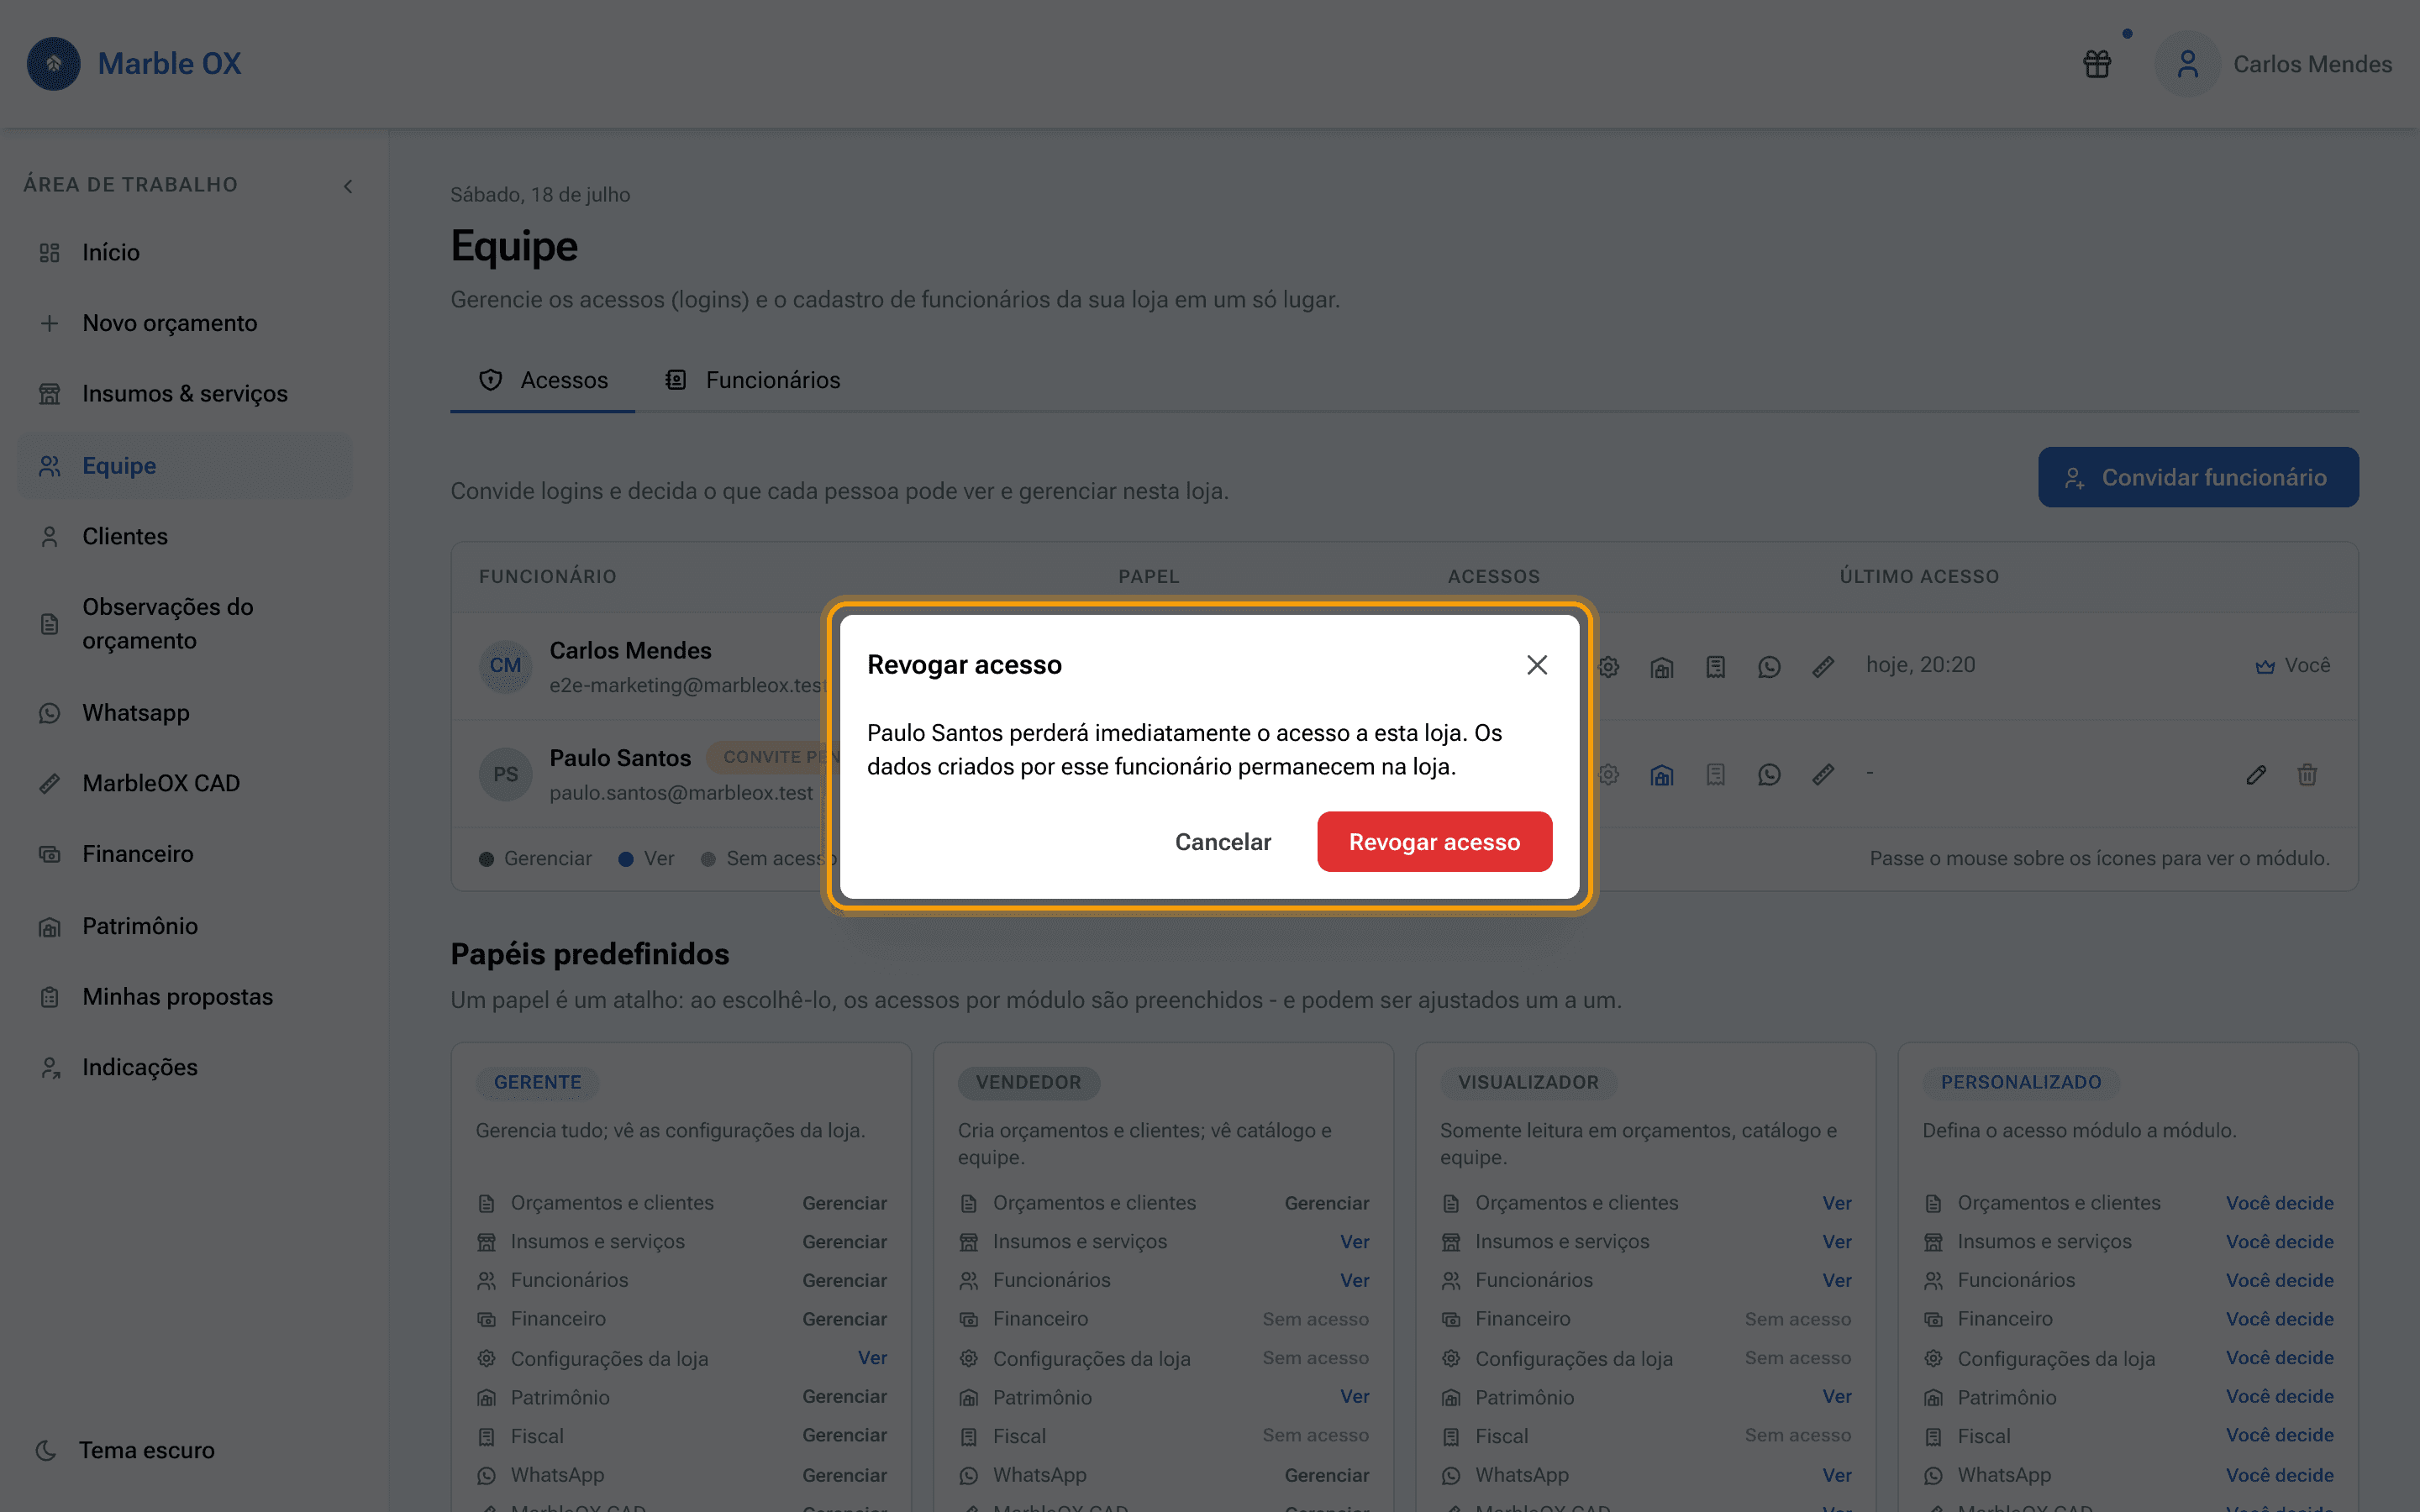The height and width of the screenshot is (1512, 2420).
Task: Click Patrimônio building icon in Paulo Santos row
Action: [1662, 775]
